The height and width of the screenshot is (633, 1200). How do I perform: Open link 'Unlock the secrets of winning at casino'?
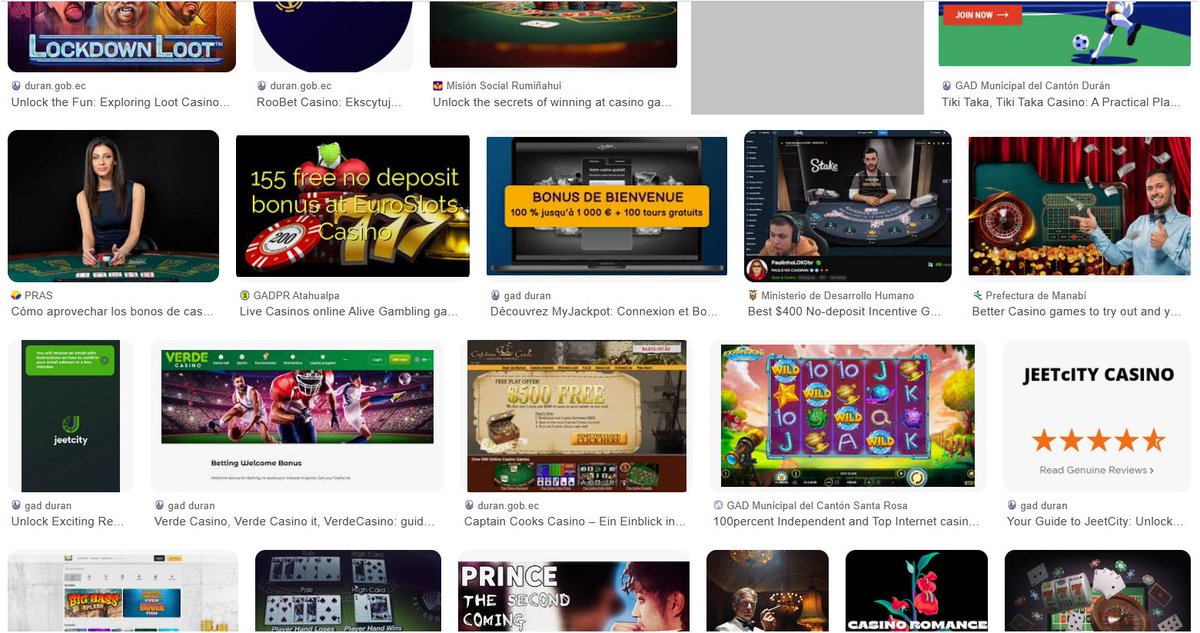tap(552, 102)
